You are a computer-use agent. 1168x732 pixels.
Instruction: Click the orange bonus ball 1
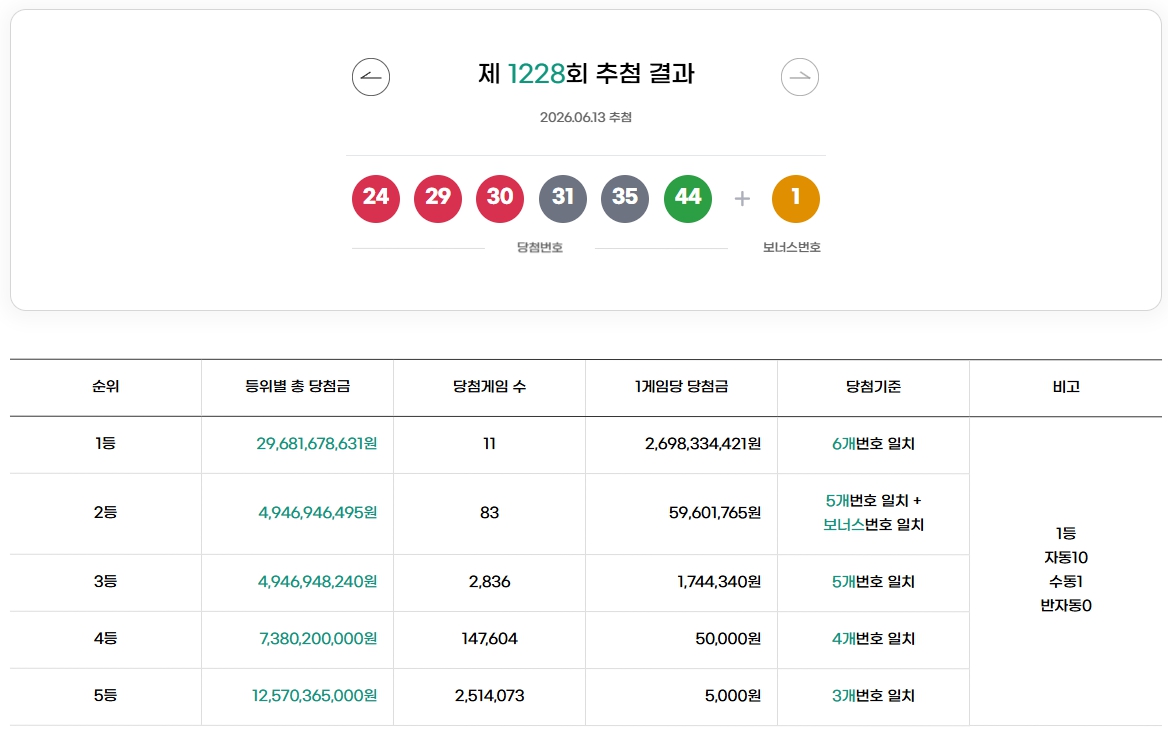click(x=796, y=199)
